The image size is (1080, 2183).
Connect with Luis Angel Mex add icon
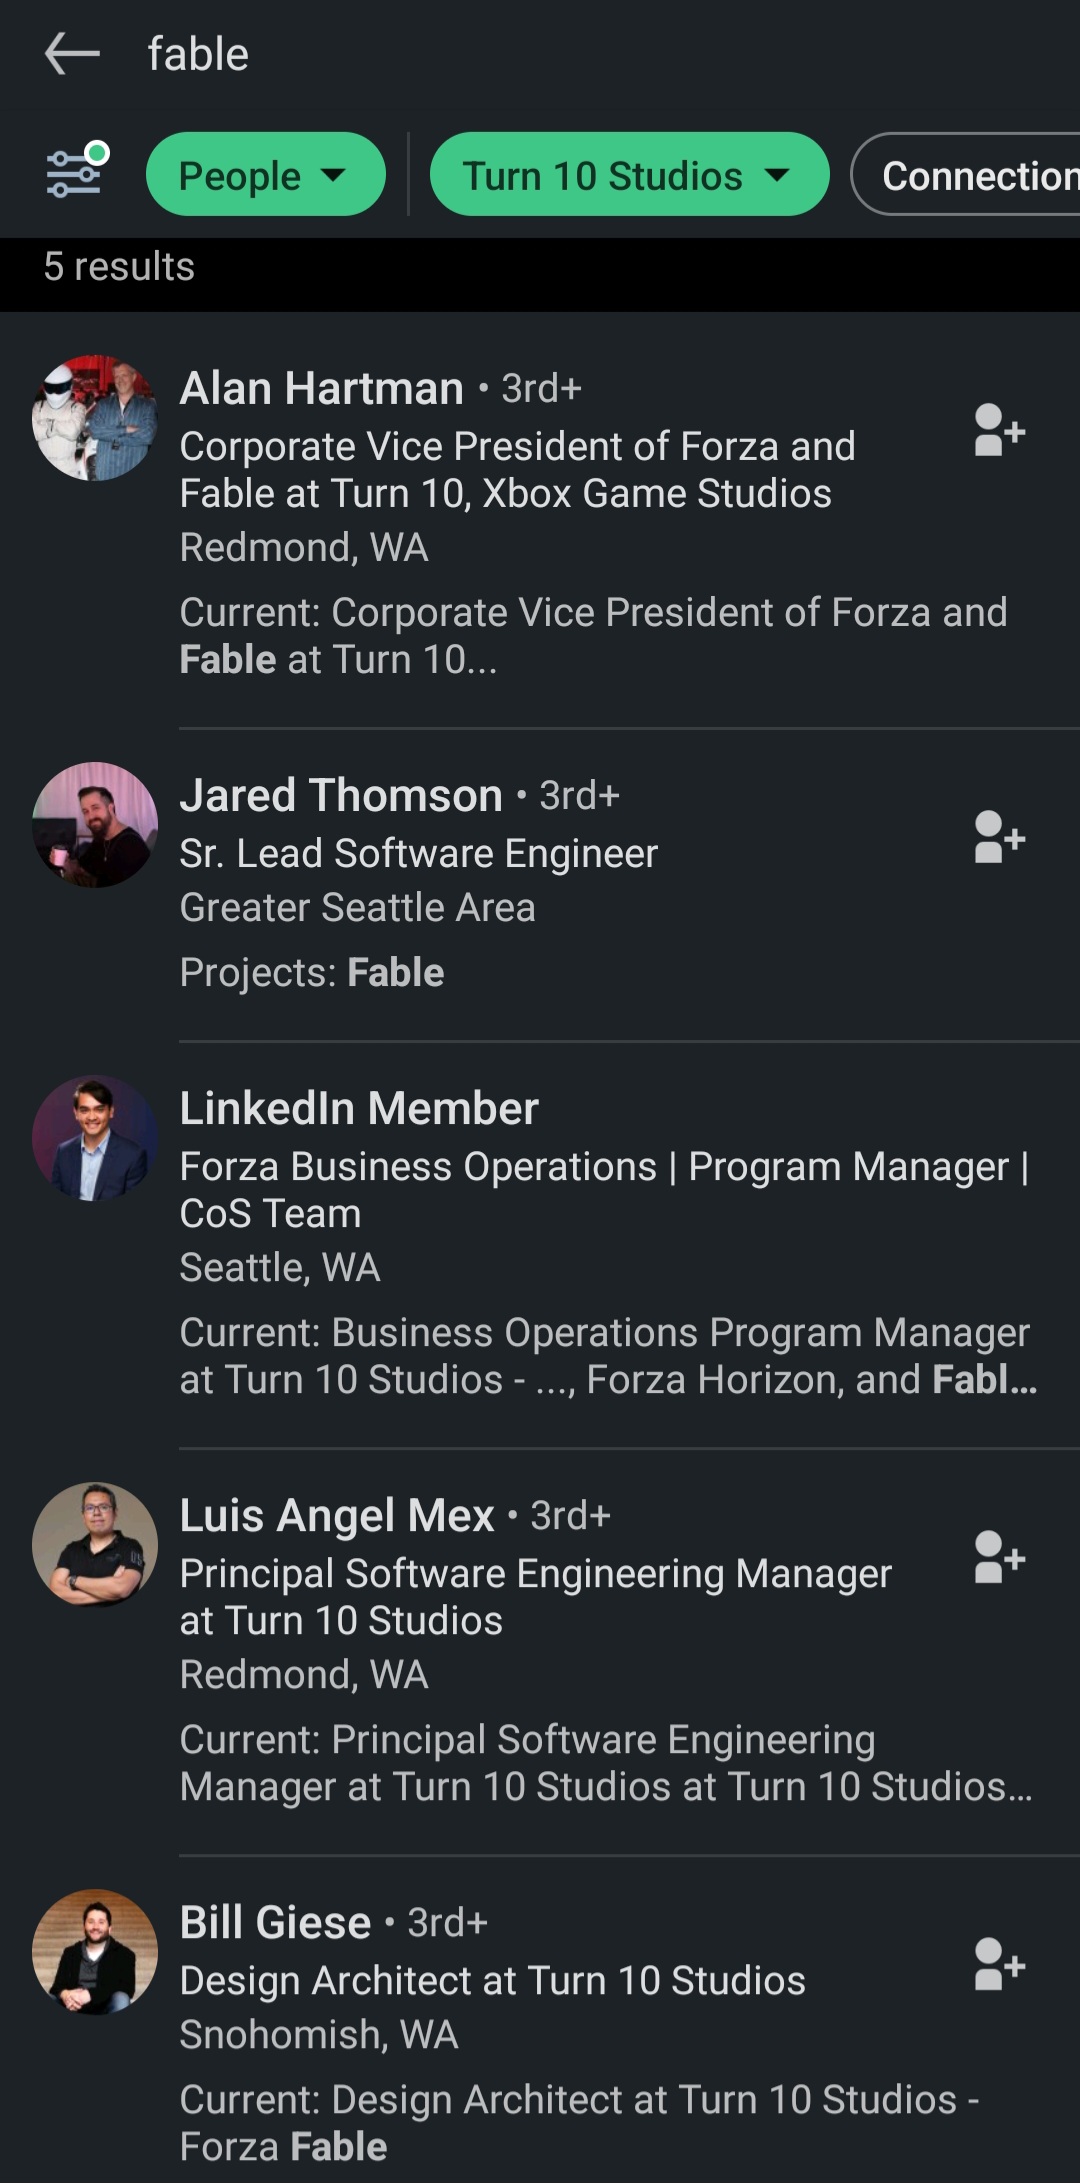(999, 1558)
